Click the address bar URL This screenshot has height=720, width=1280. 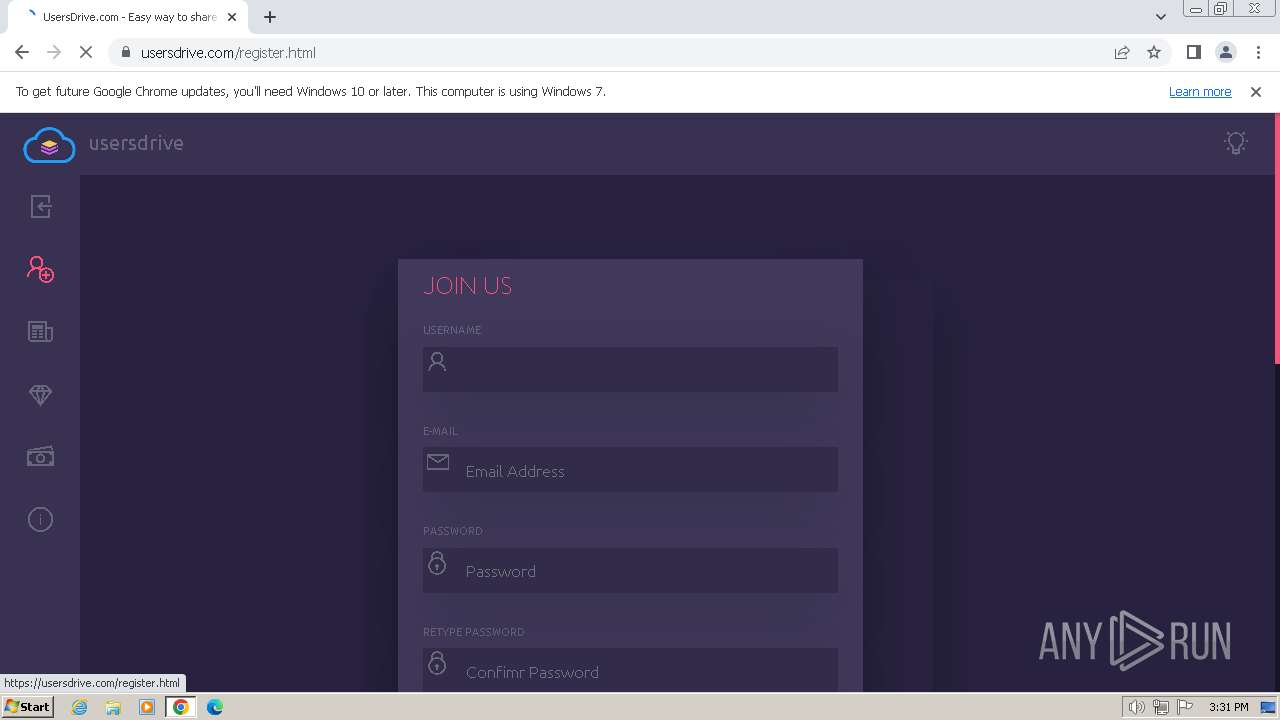click(228, 53)
